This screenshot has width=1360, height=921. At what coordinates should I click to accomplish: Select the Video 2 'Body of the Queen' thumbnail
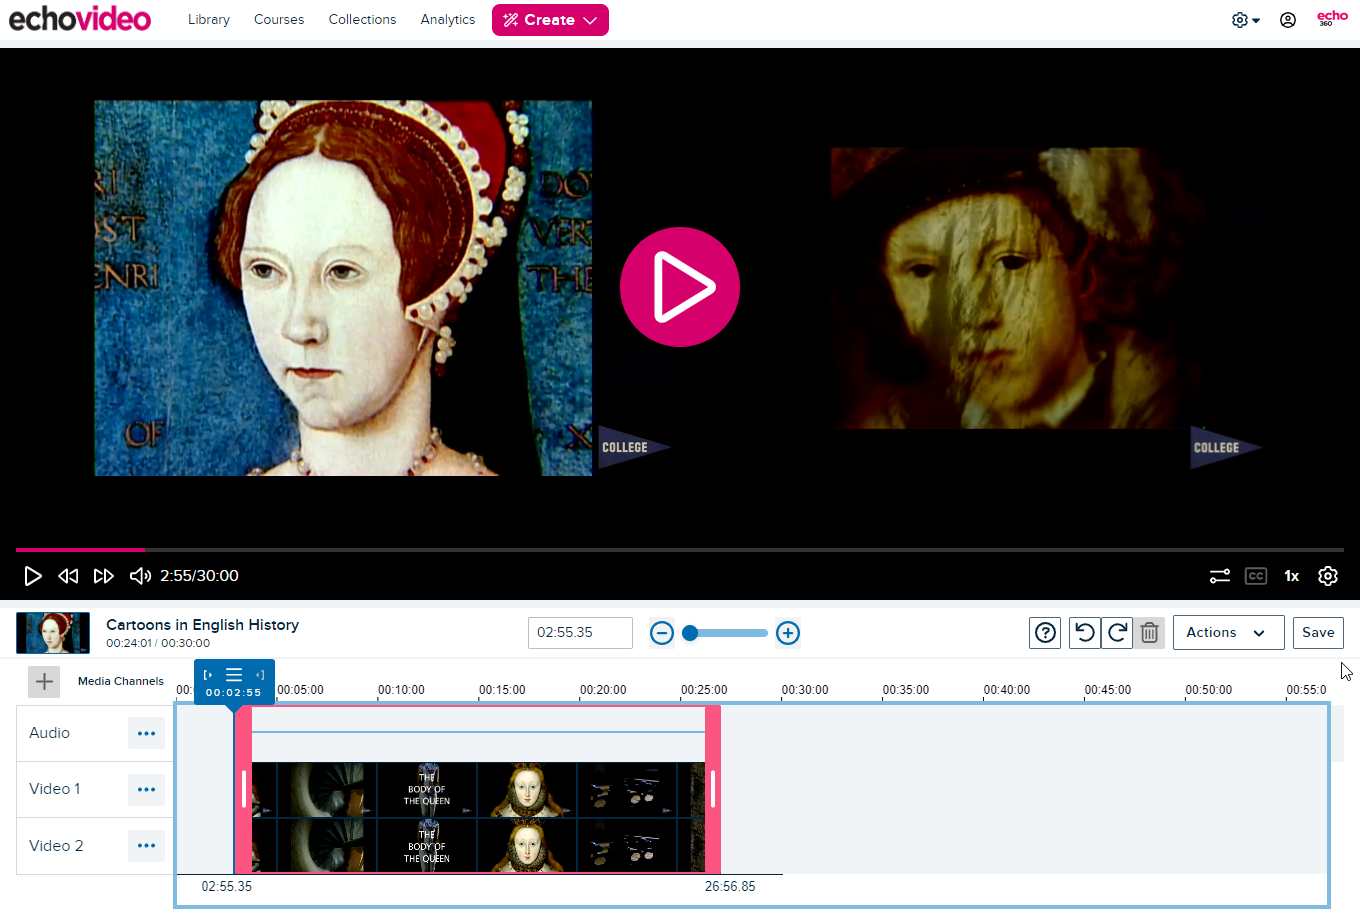[x=427, y=846]
